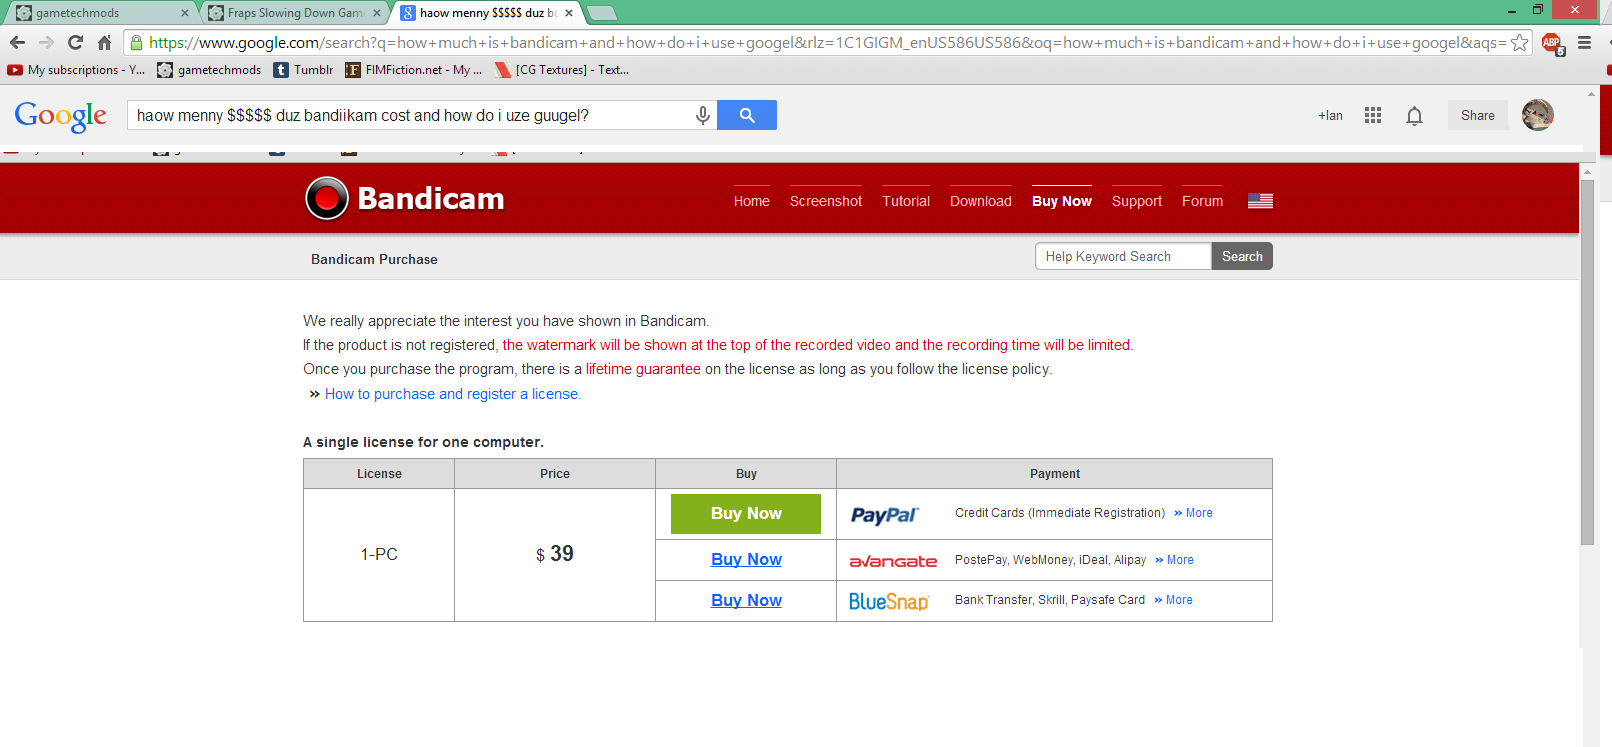Open the CG Textures bookmark
The image size is (1612, 747).
coord(562,70)
